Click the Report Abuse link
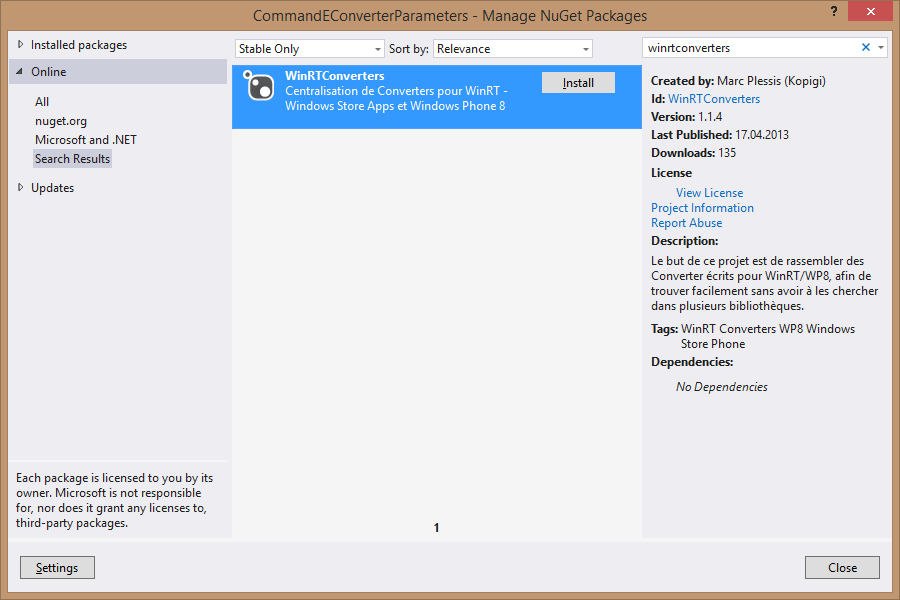Screen dimensions: 900x600 click(x=686, y=223)
